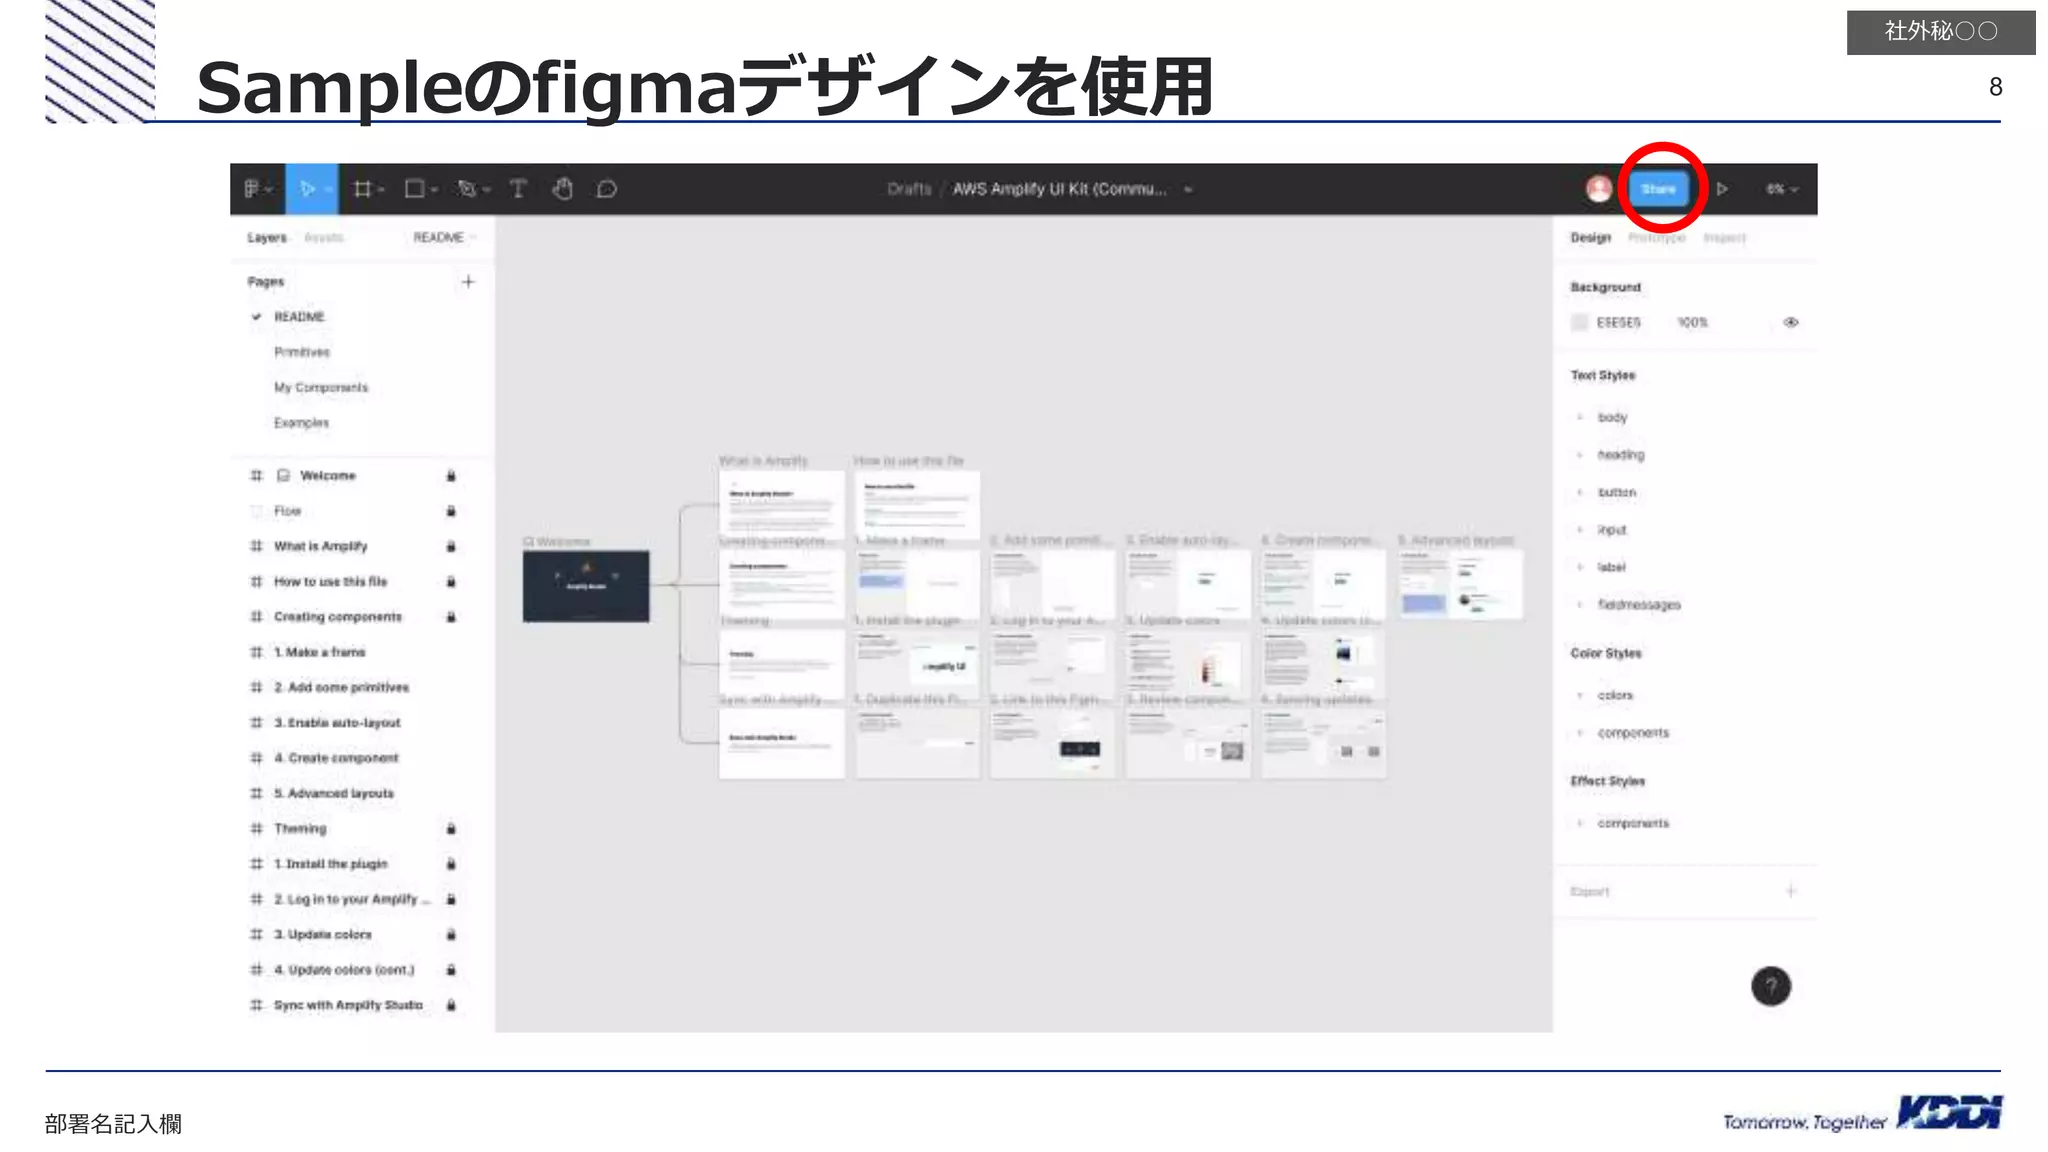The height and width of the screenshot is (1152, 2048).
Task: Open the help question mark button
Action: [x=1771, y=987]
